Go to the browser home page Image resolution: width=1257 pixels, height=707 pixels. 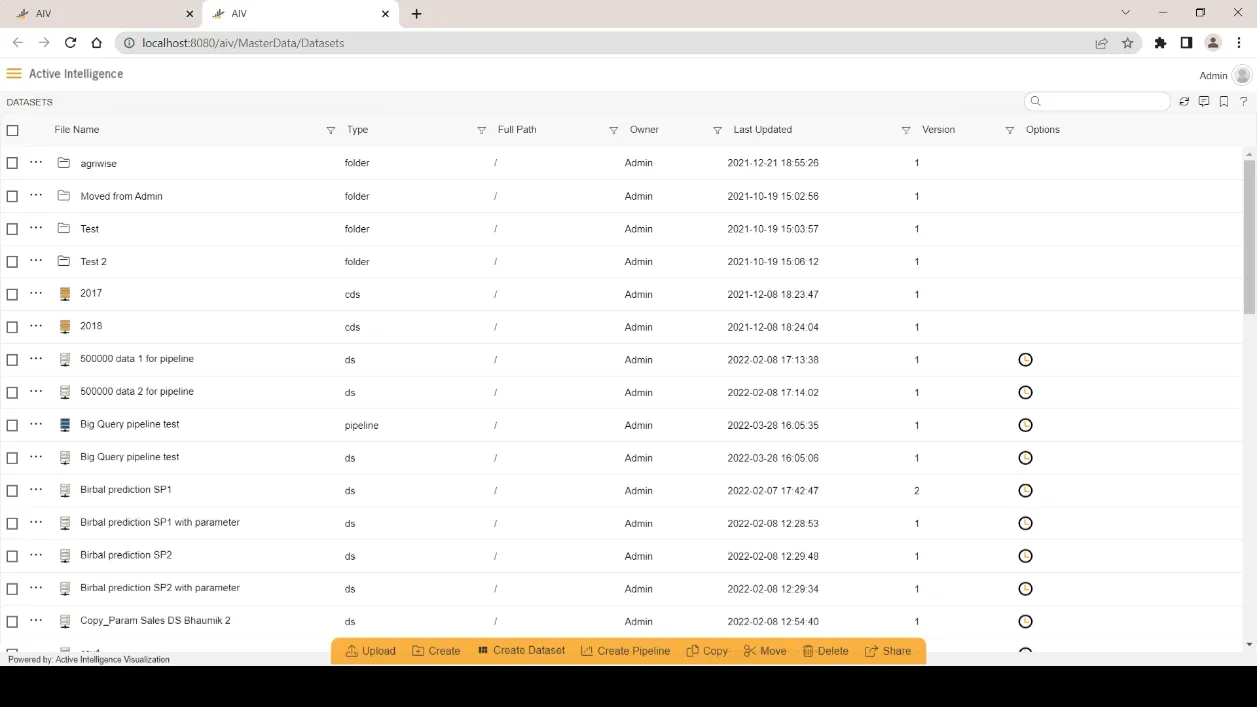[96, 43]
